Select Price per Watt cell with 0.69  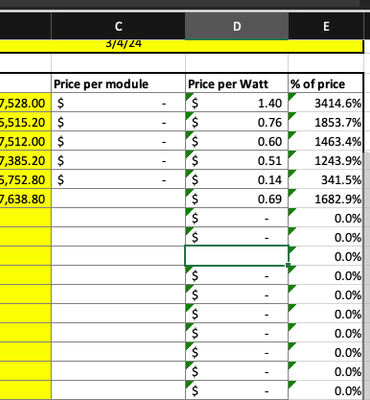(x=237, y=199)
